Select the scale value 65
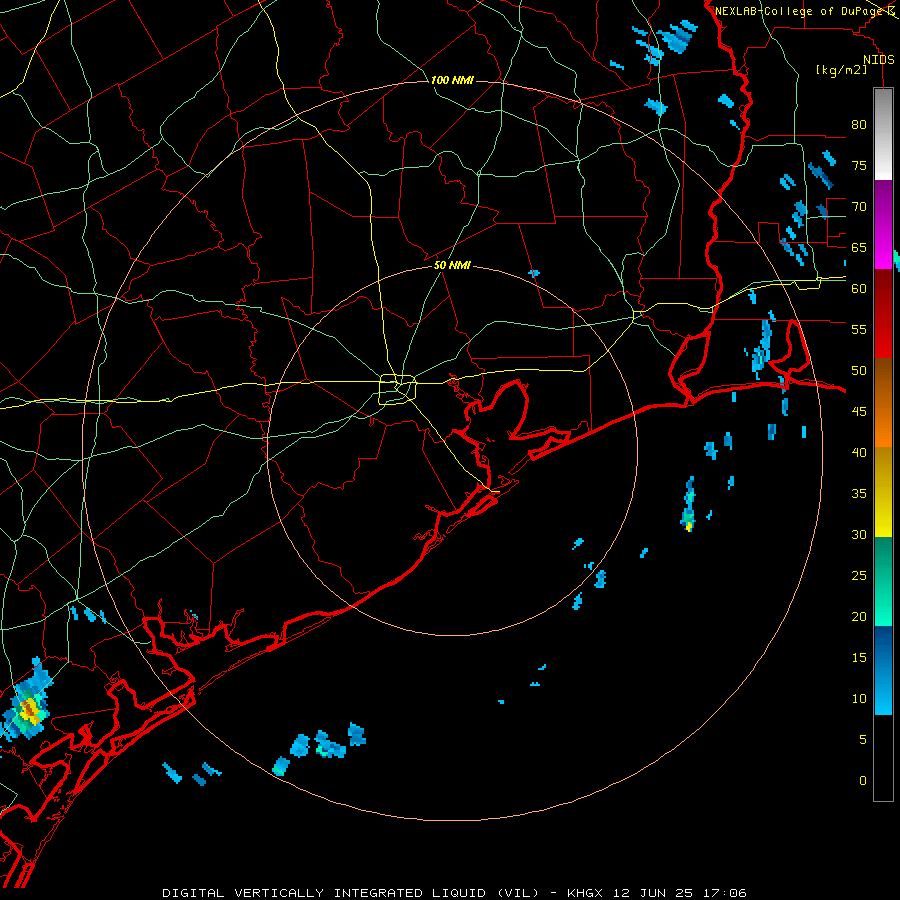This screenshot has width=900, height=900. (859, 247)
